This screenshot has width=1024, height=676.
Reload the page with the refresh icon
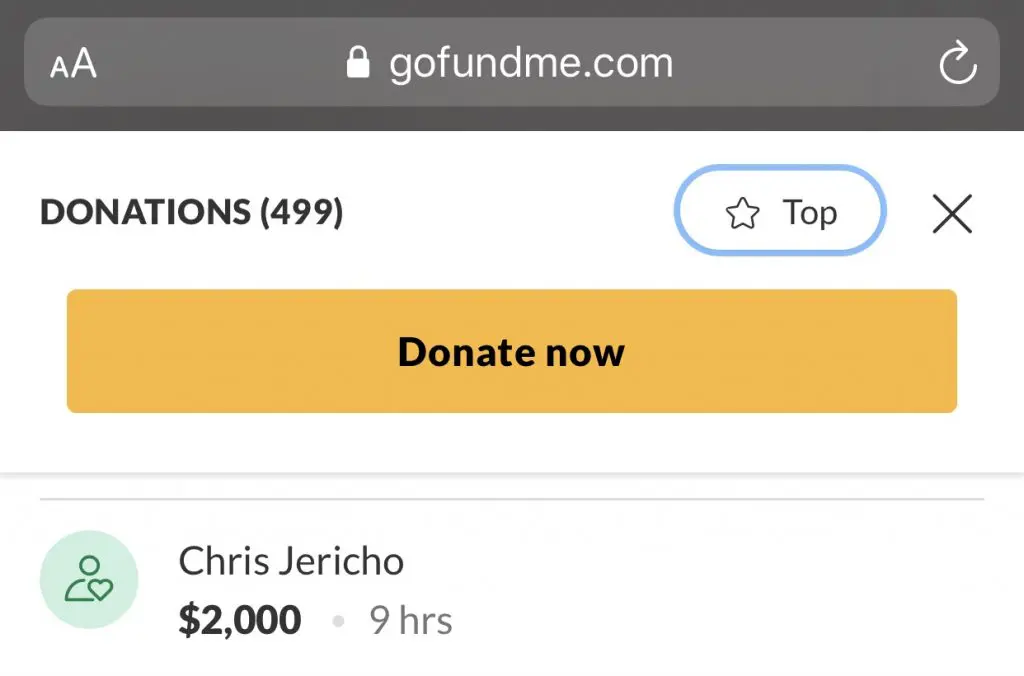pos(957,64)
